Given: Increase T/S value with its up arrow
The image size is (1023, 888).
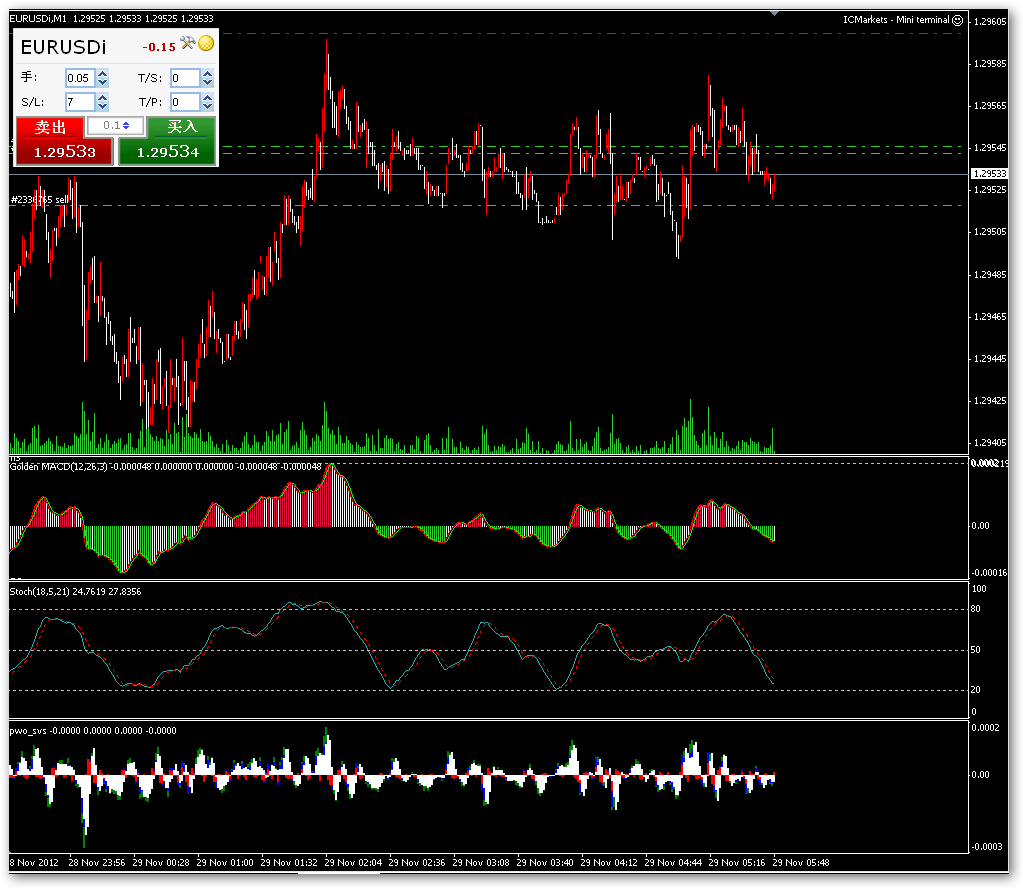Looking at the screenshot, I should [207, 74].
